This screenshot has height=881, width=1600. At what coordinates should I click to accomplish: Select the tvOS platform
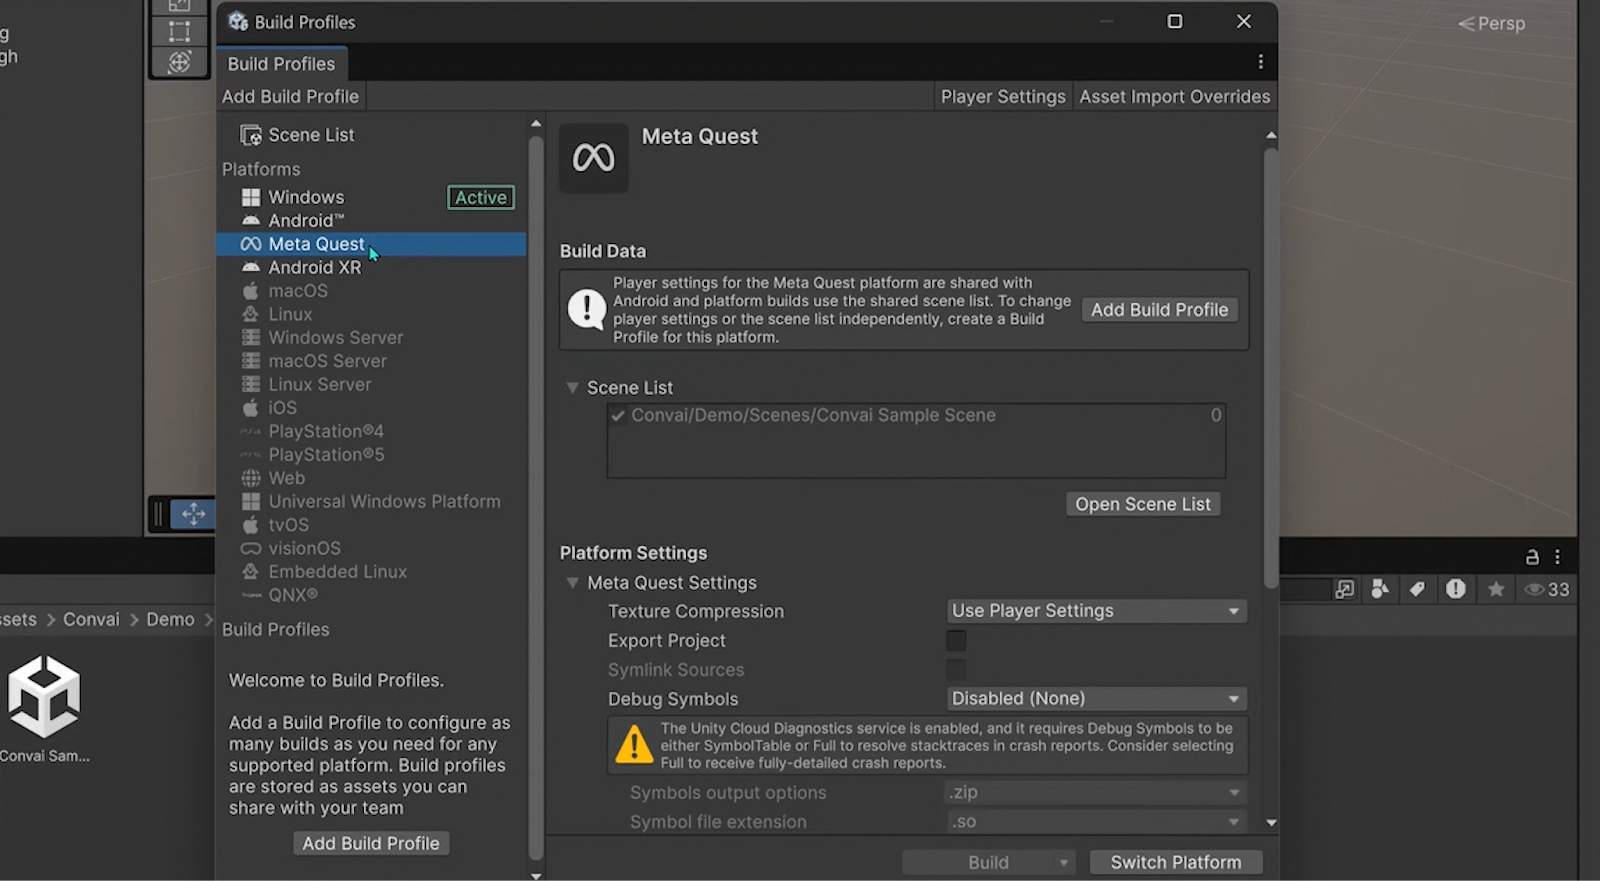tap(371, 525)
